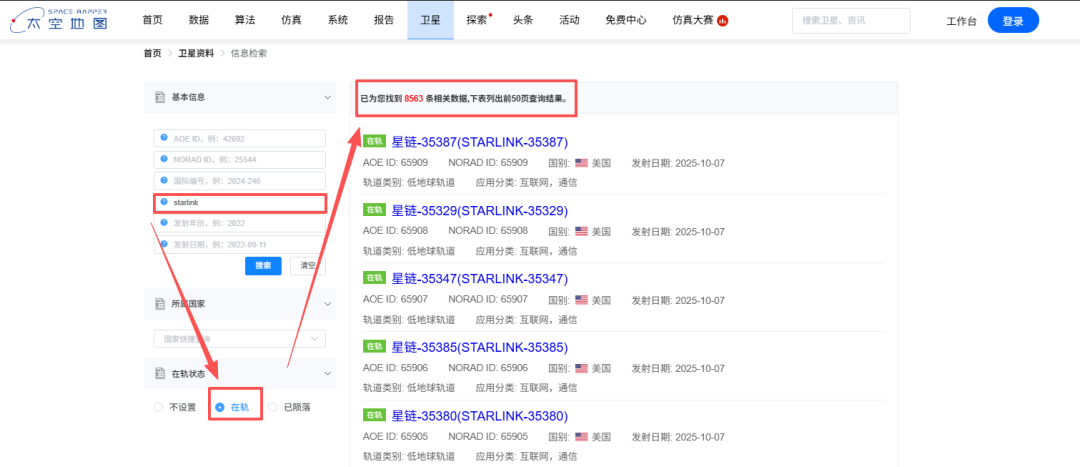Click the 所属国家 panel document icon
The width and height of the screenshot is (1080, 467).
tap(160, 304)
